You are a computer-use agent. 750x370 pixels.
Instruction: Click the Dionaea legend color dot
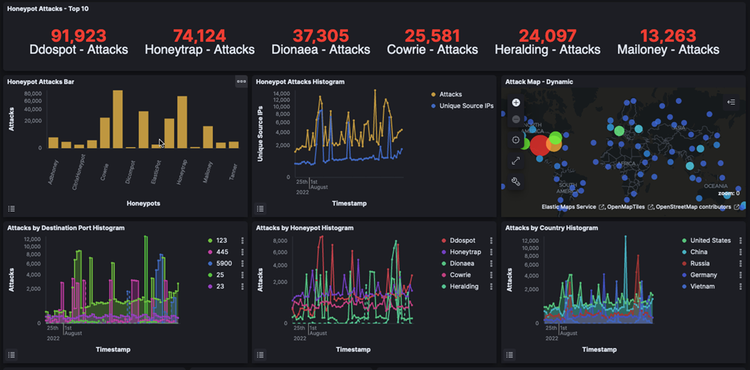(443, 263)
